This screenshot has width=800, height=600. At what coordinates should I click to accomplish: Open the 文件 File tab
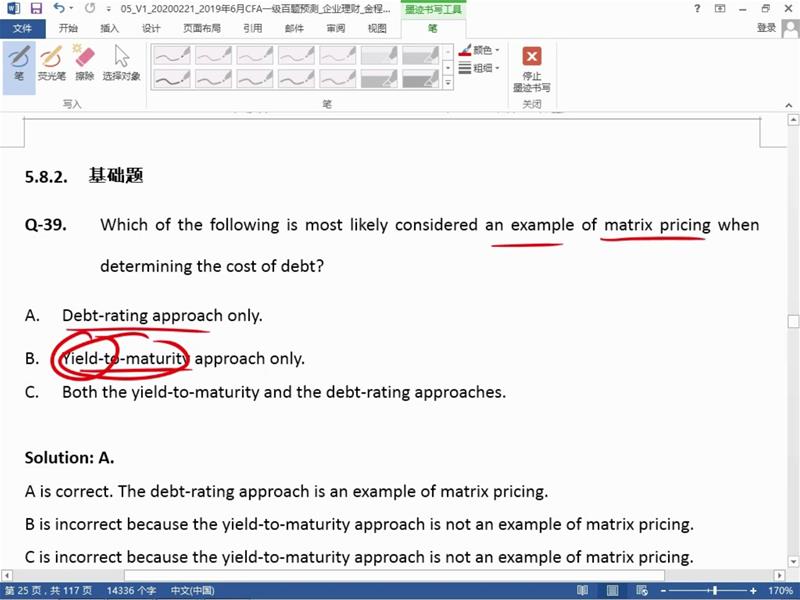click(x=22, y=28)
